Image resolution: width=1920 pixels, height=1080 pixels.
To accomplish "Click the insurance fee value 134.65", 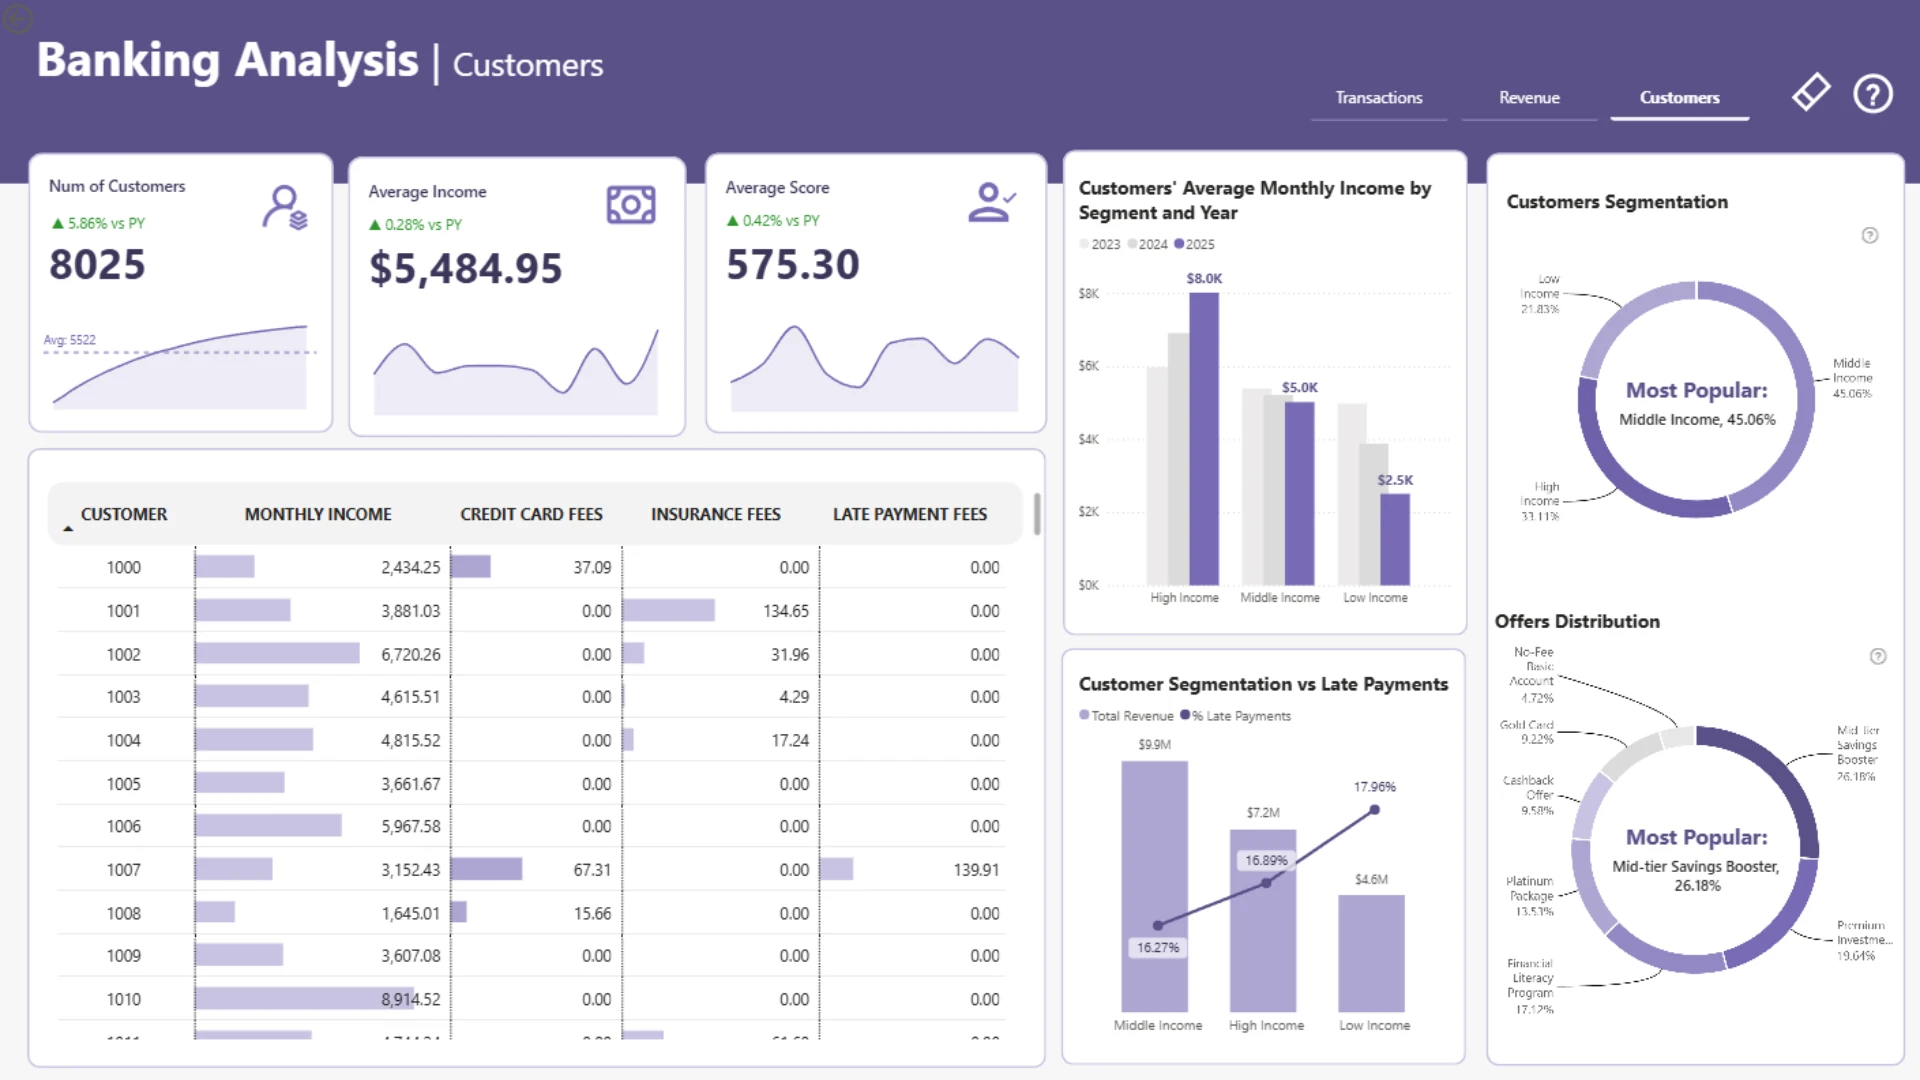I will tap(786, 611).
